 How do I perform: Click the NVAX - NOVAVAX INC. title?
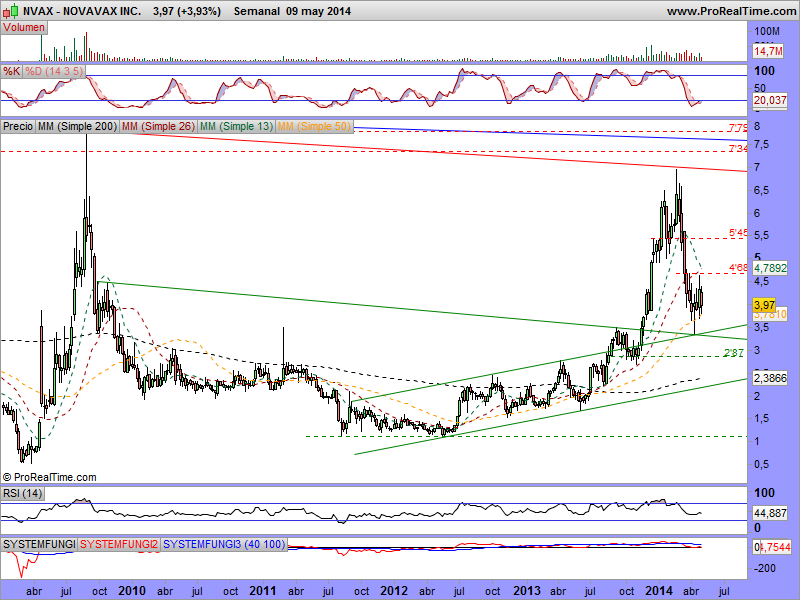(82, 11)
